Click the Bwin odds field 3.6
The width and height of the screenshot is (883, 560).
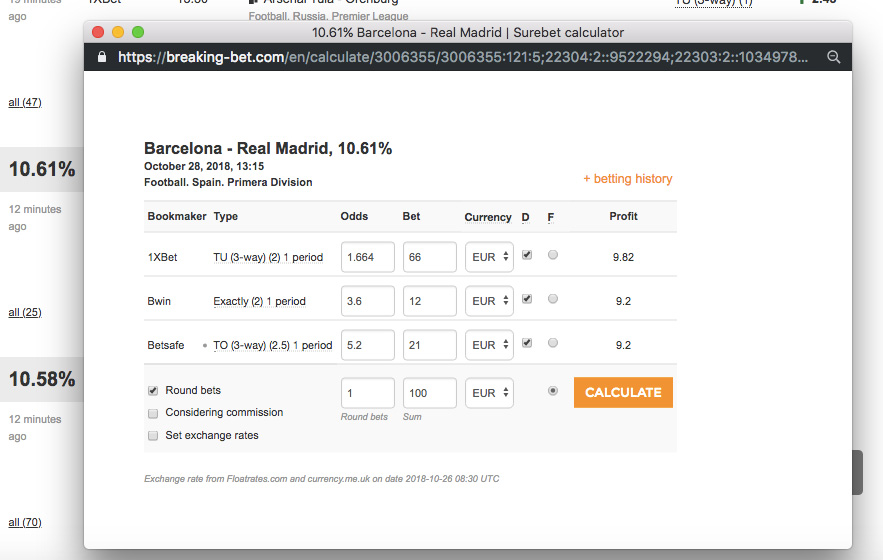click(368, 301)
